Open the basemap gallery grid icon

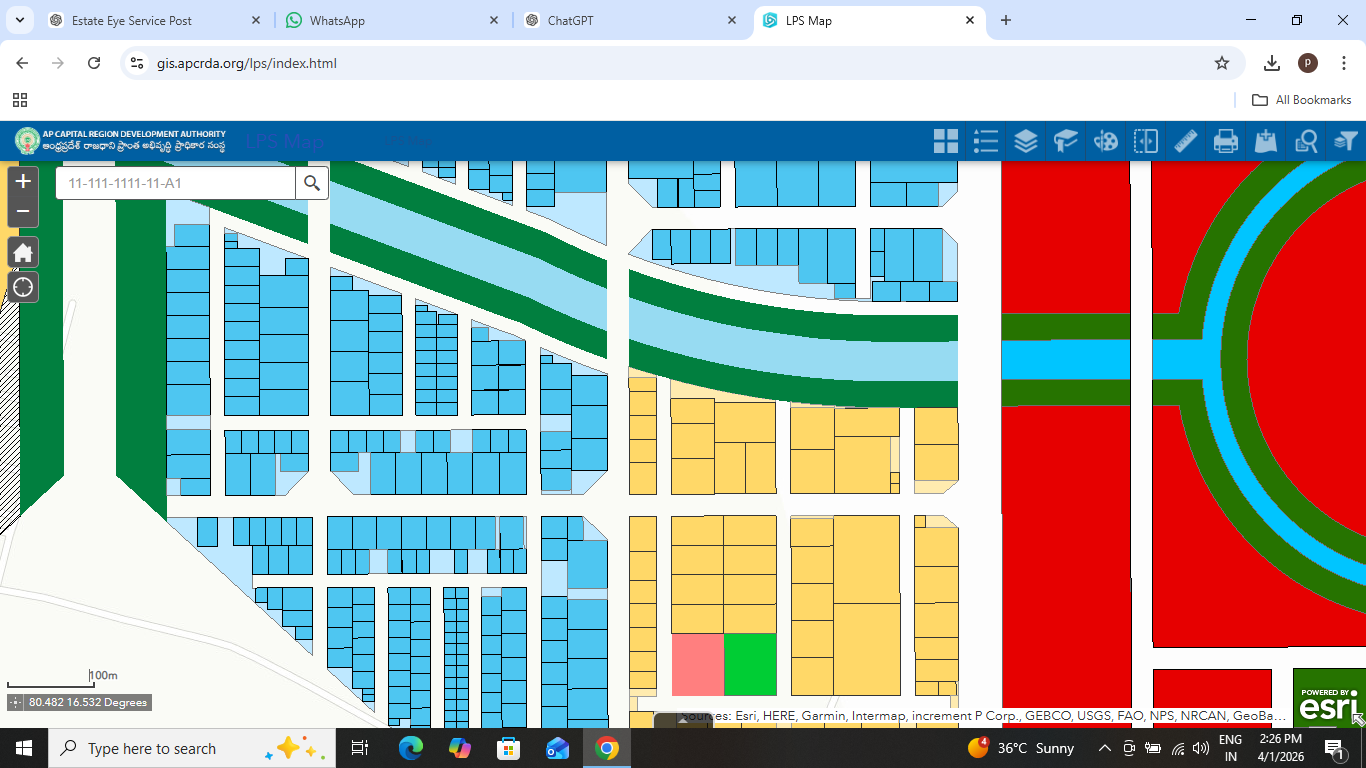(x=946, y=141)
